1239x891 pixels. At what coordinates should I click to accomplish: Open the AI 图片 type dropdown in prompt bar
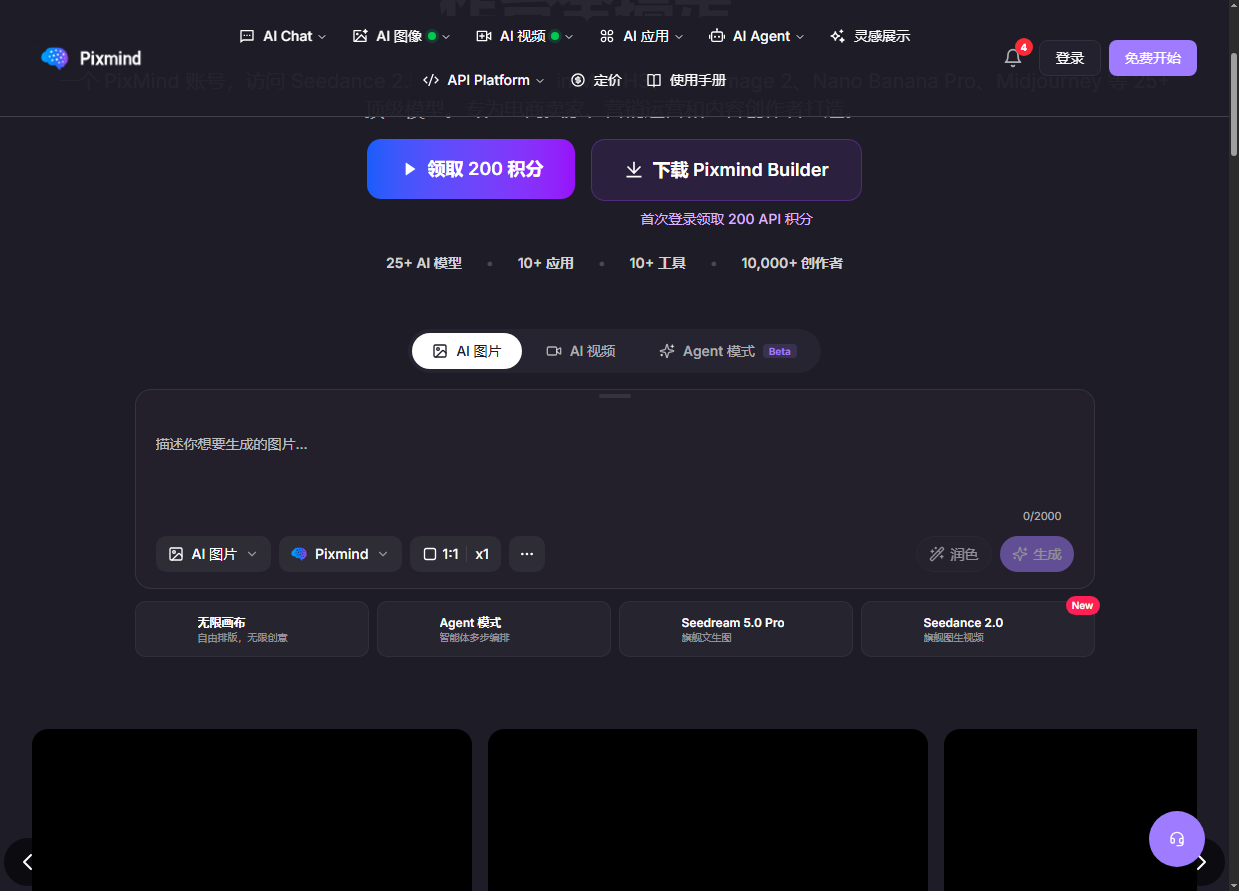[213, 554]
